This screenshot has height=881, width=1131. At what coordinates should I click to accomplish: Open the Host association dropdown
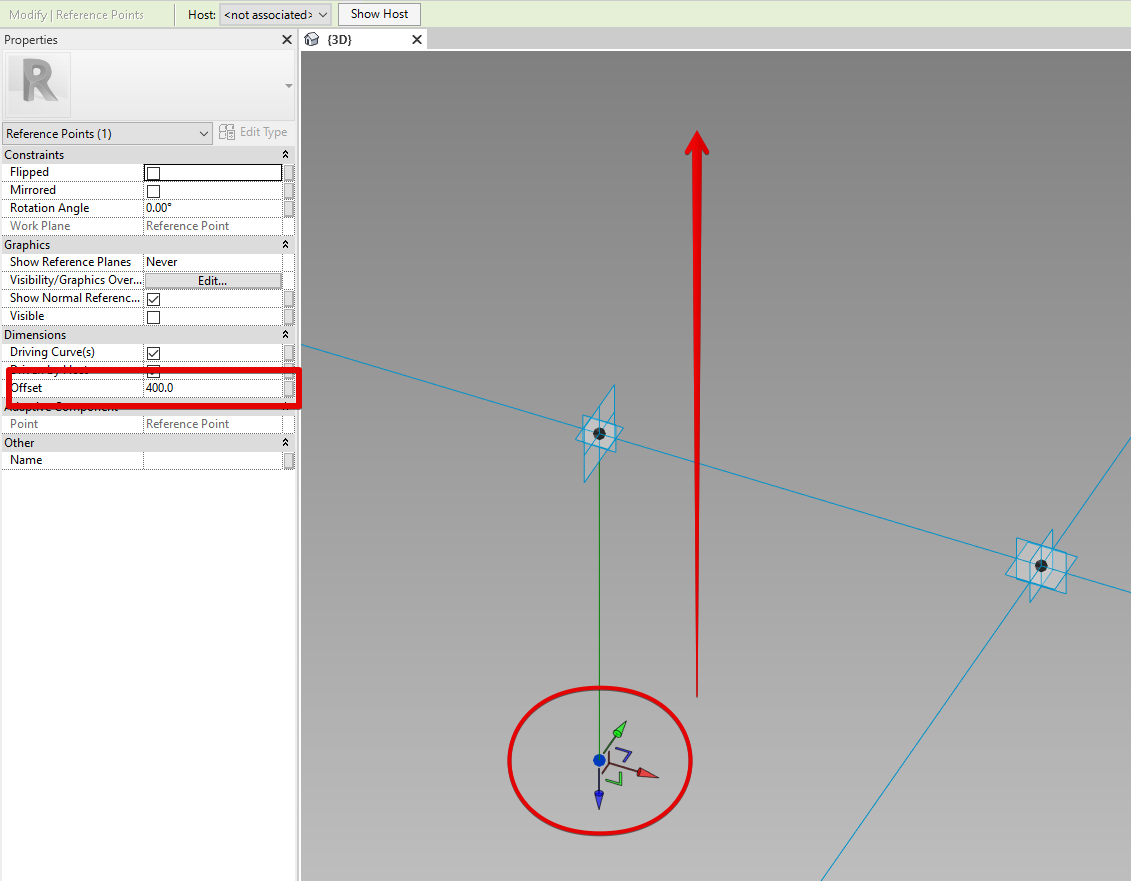coord(275,14)
